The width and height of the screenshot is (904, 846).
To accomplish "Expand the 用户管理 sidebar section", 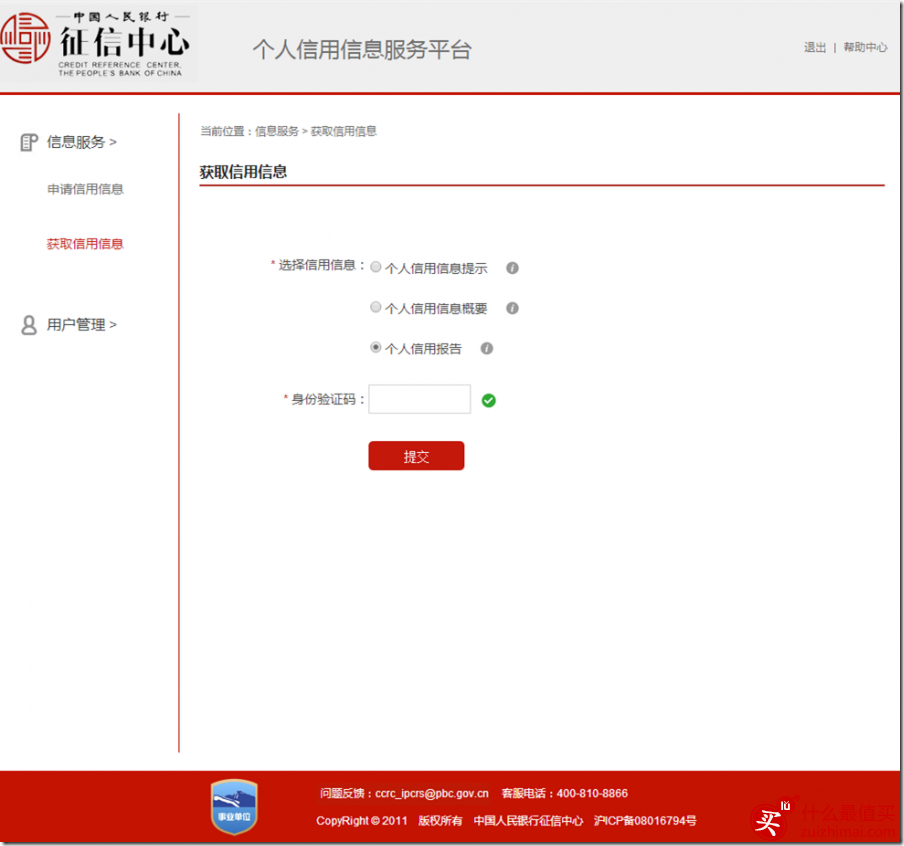I will pyautogui.click(x=81, y=325).
